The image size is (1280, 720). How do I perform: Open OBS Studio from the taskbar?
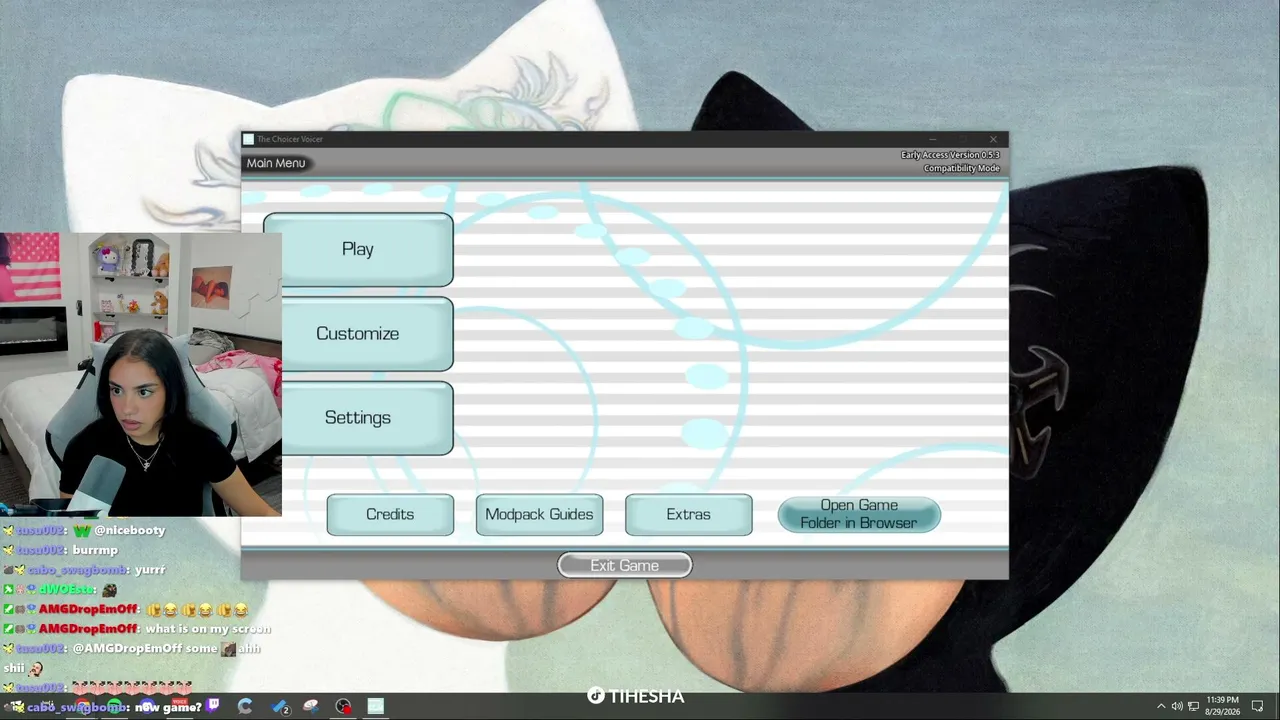point(343,706)
